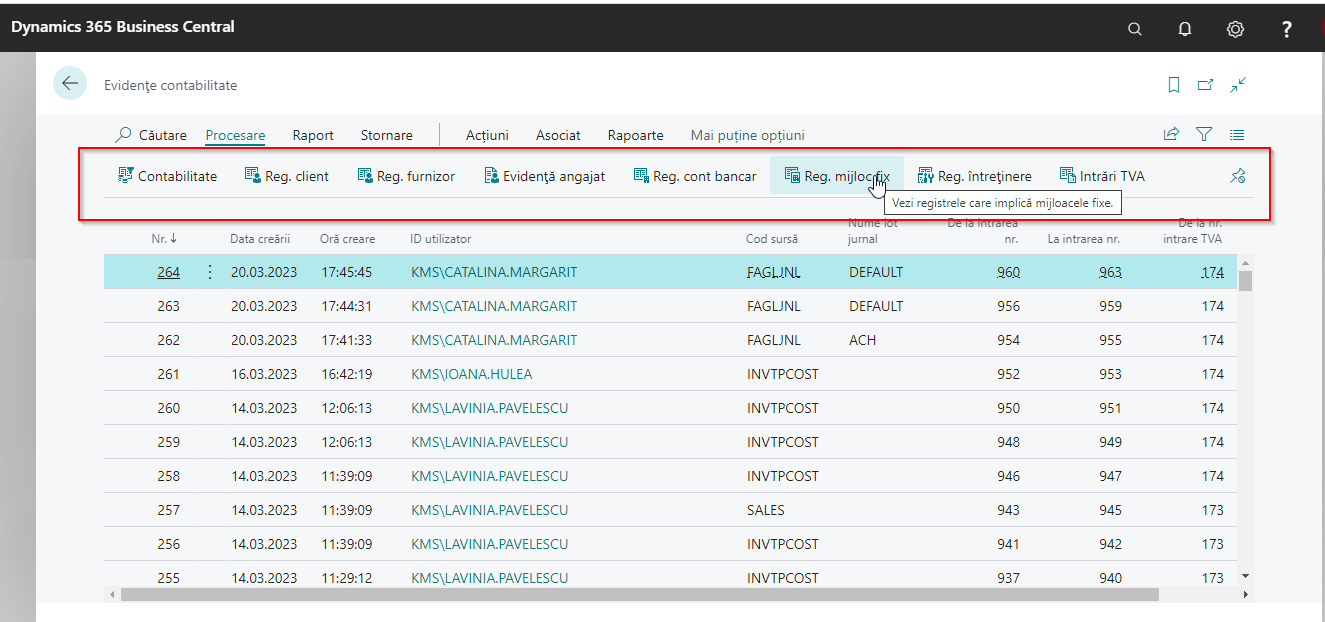Open register number 264 link
1325x622 pixels.
[x=168, y=272]
